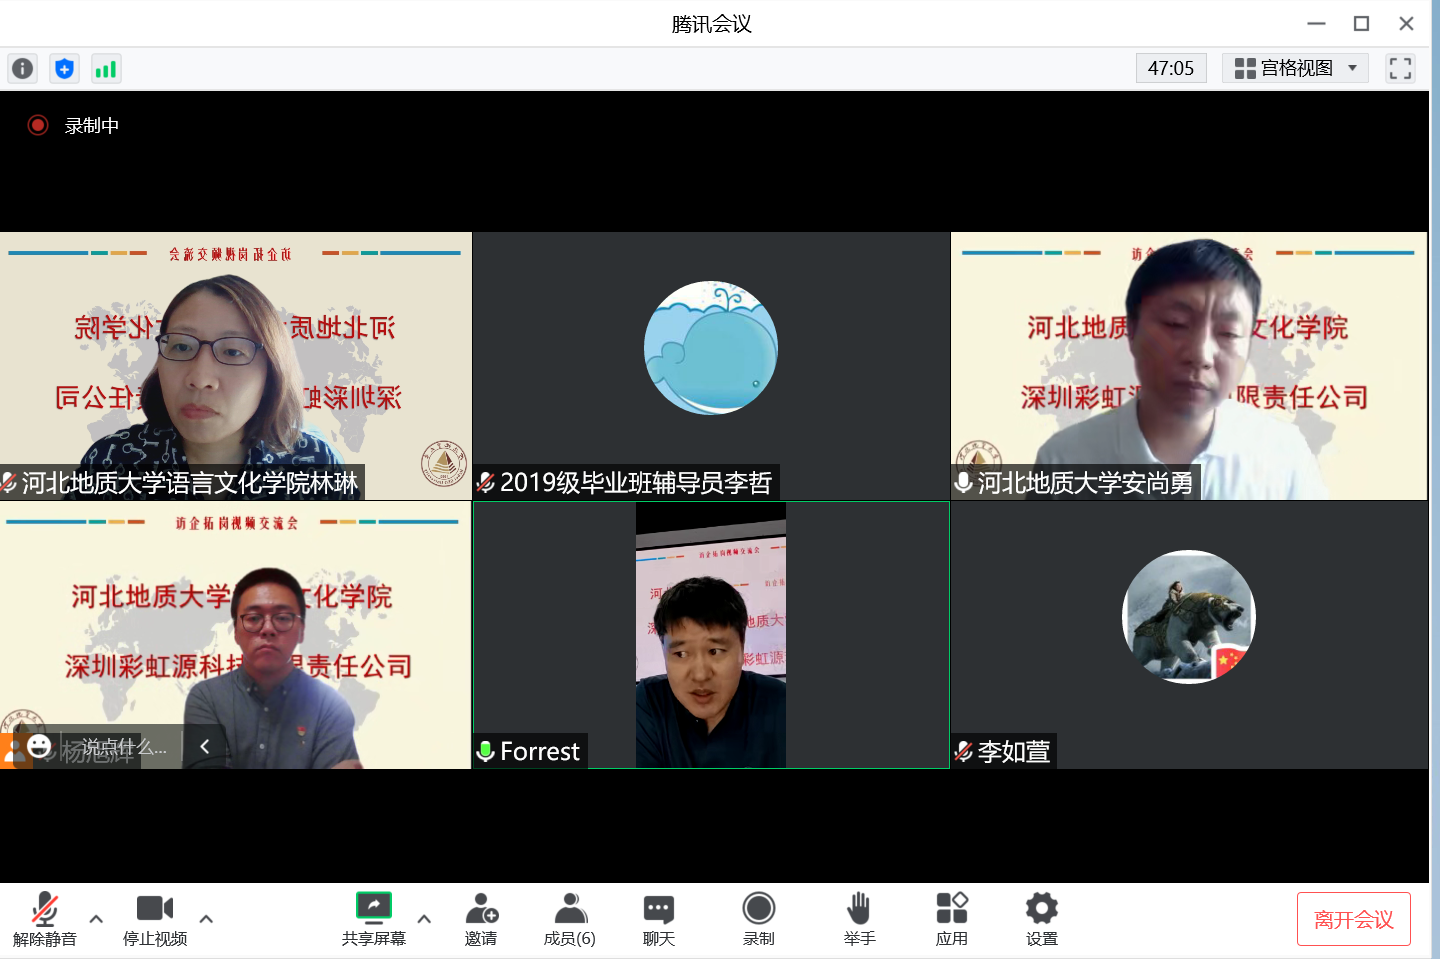Select the Forrest video tile
This screenshot has width=1440, height=959.
pos(710,635)
